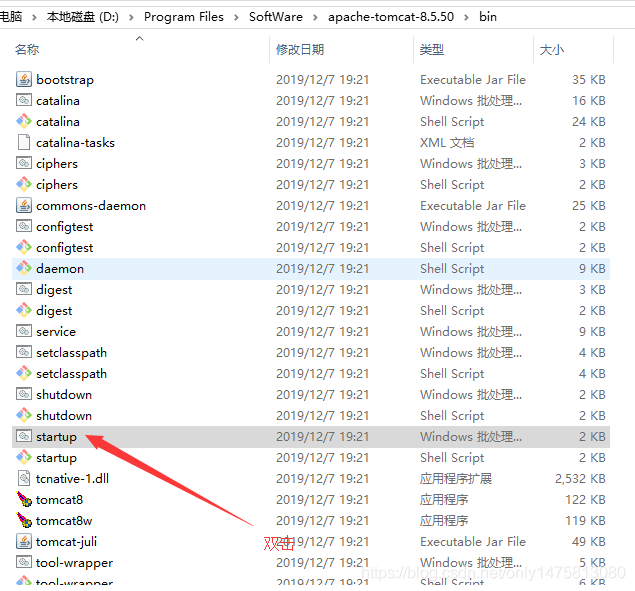The width and height of the screenshot is (635, 591).
Task: Select the bootstrap file name
Action: 65,80
